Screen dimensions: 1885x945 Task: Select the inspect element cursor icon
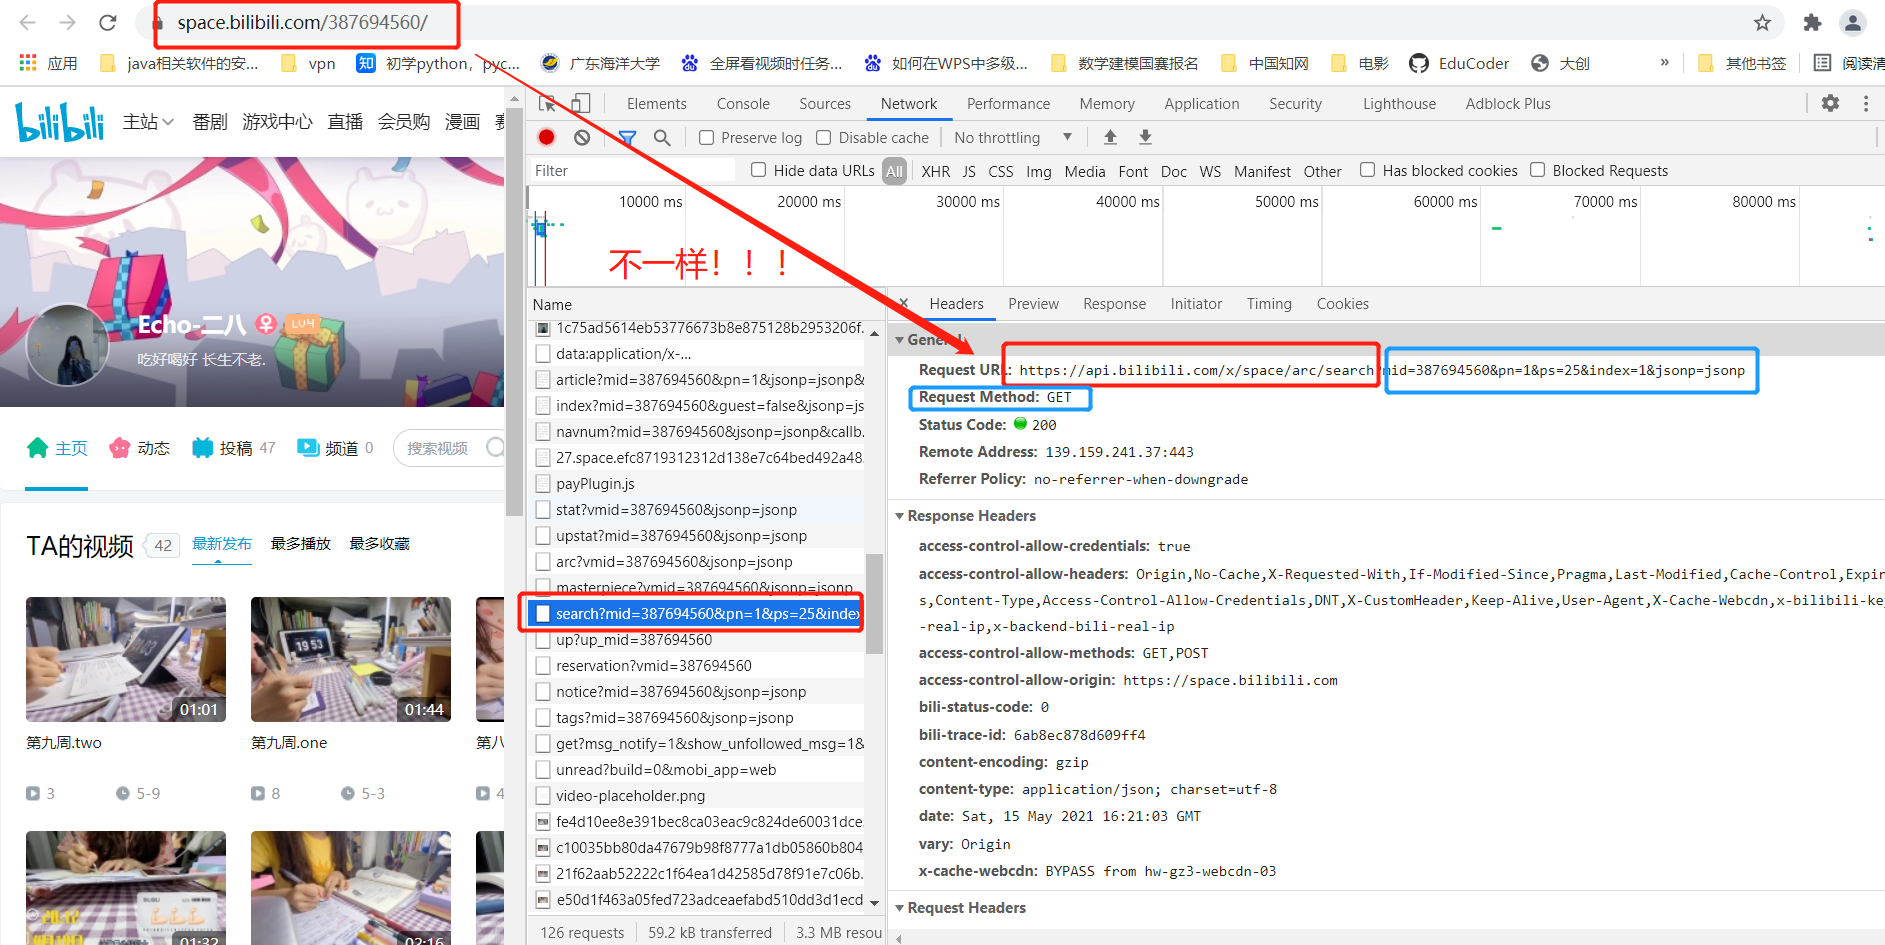548,103
